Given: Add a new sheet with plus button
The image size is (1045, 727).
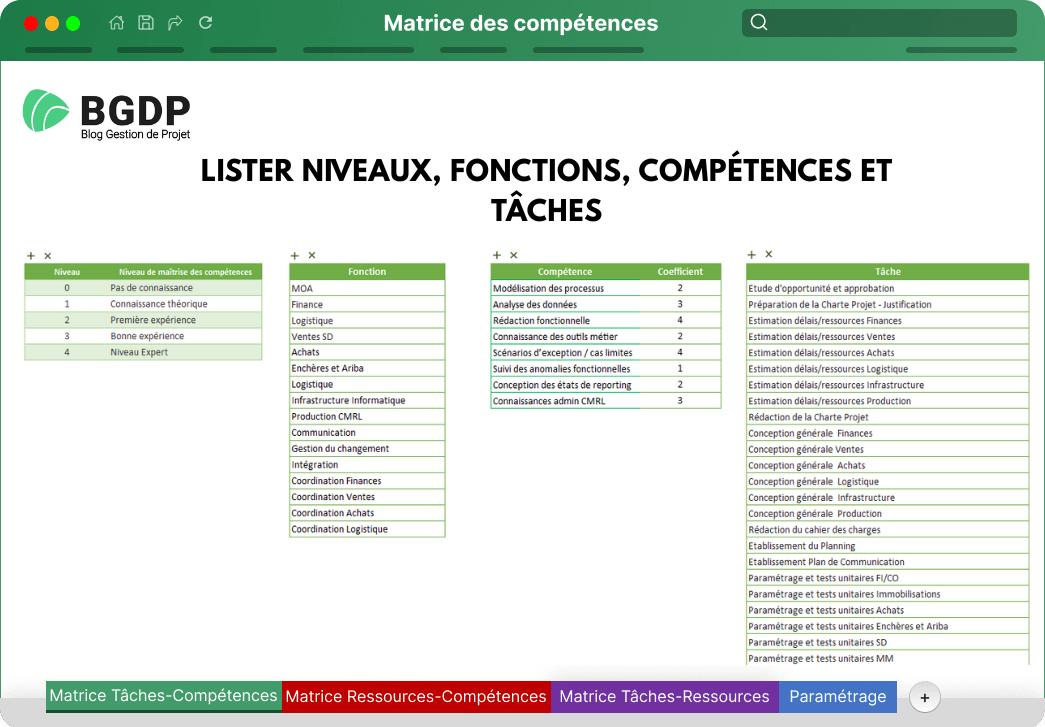Looking at the screenshot, I should 924,698.
